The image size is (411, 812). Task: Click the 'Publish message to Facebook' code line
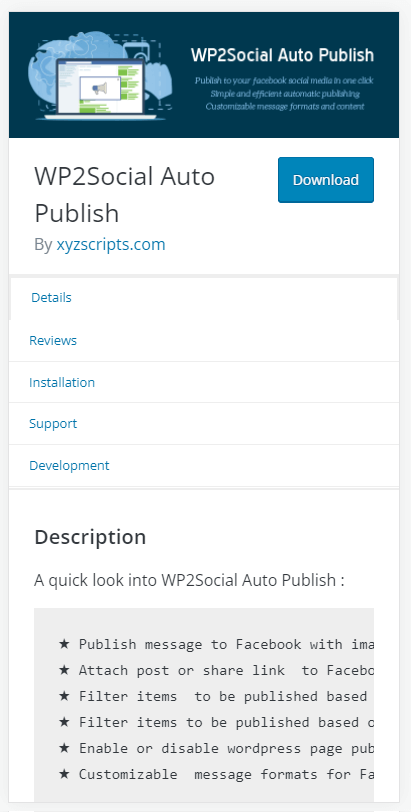point(226,644)
